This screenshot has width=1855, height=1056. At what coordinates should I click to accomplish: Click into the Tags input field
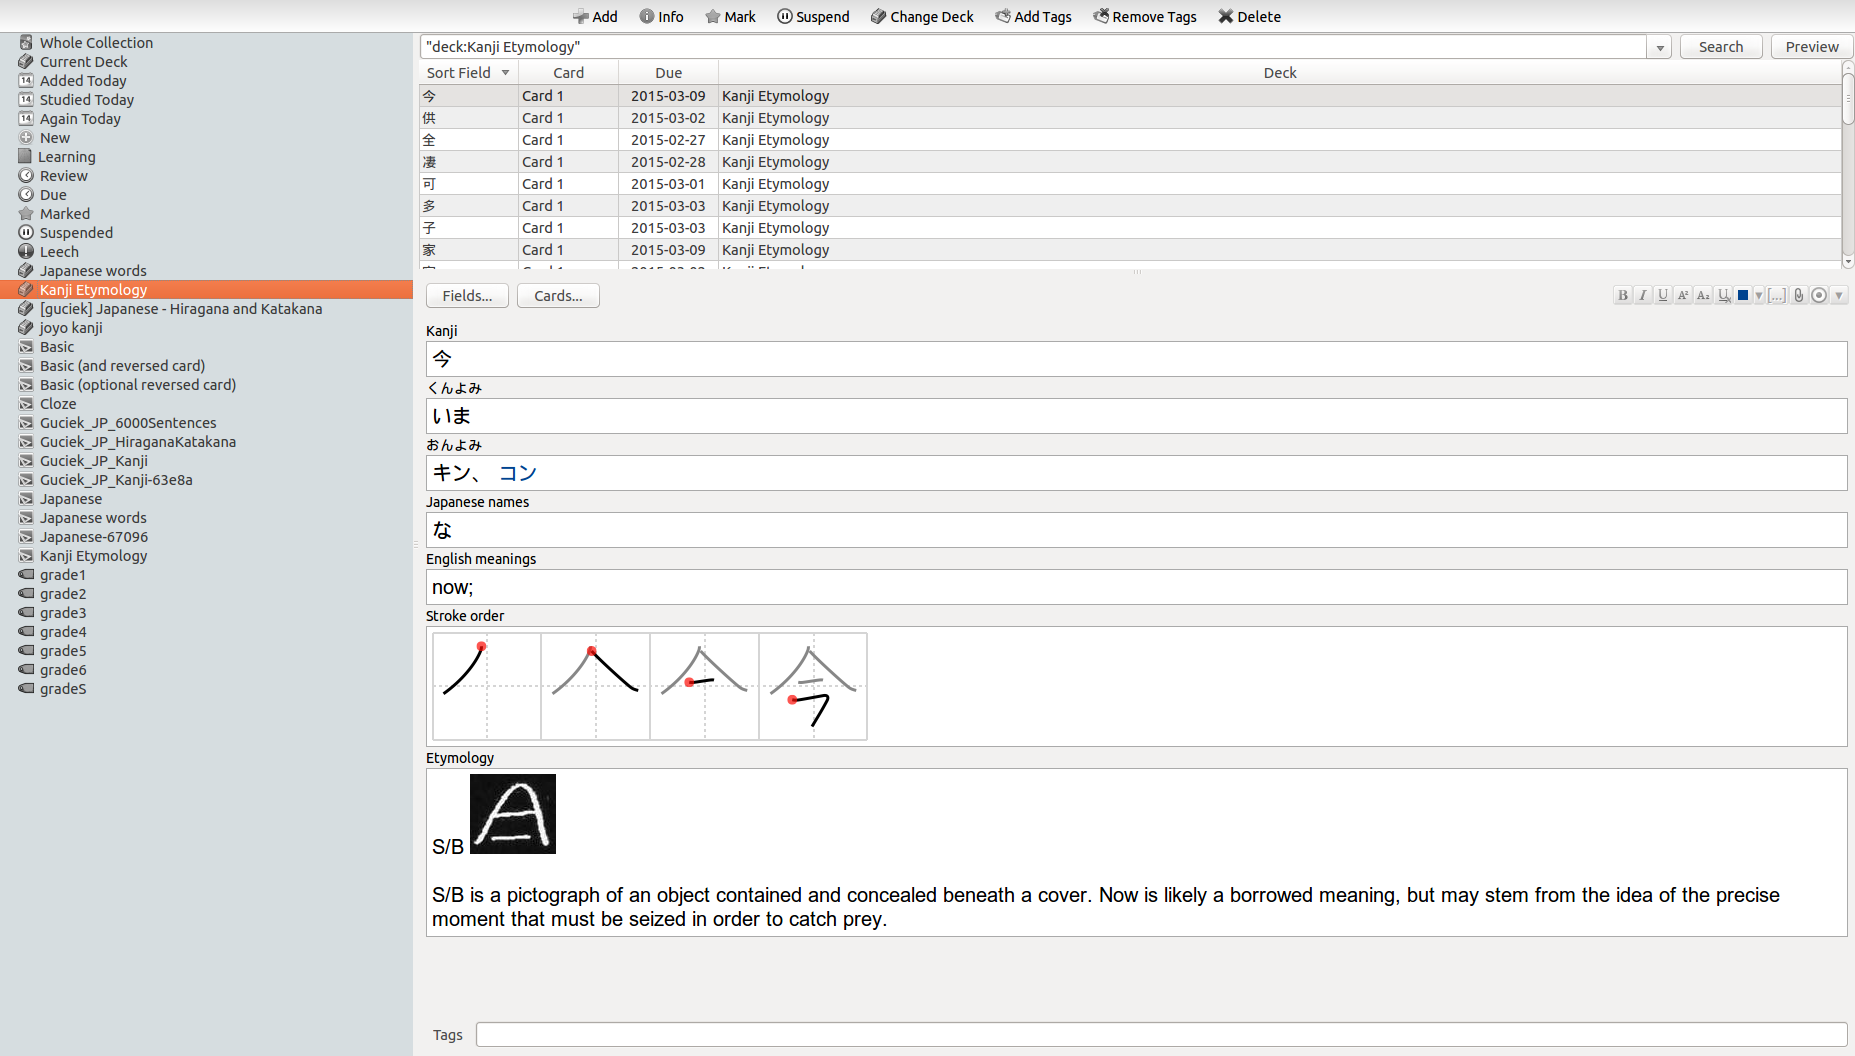(1161, 1034)
